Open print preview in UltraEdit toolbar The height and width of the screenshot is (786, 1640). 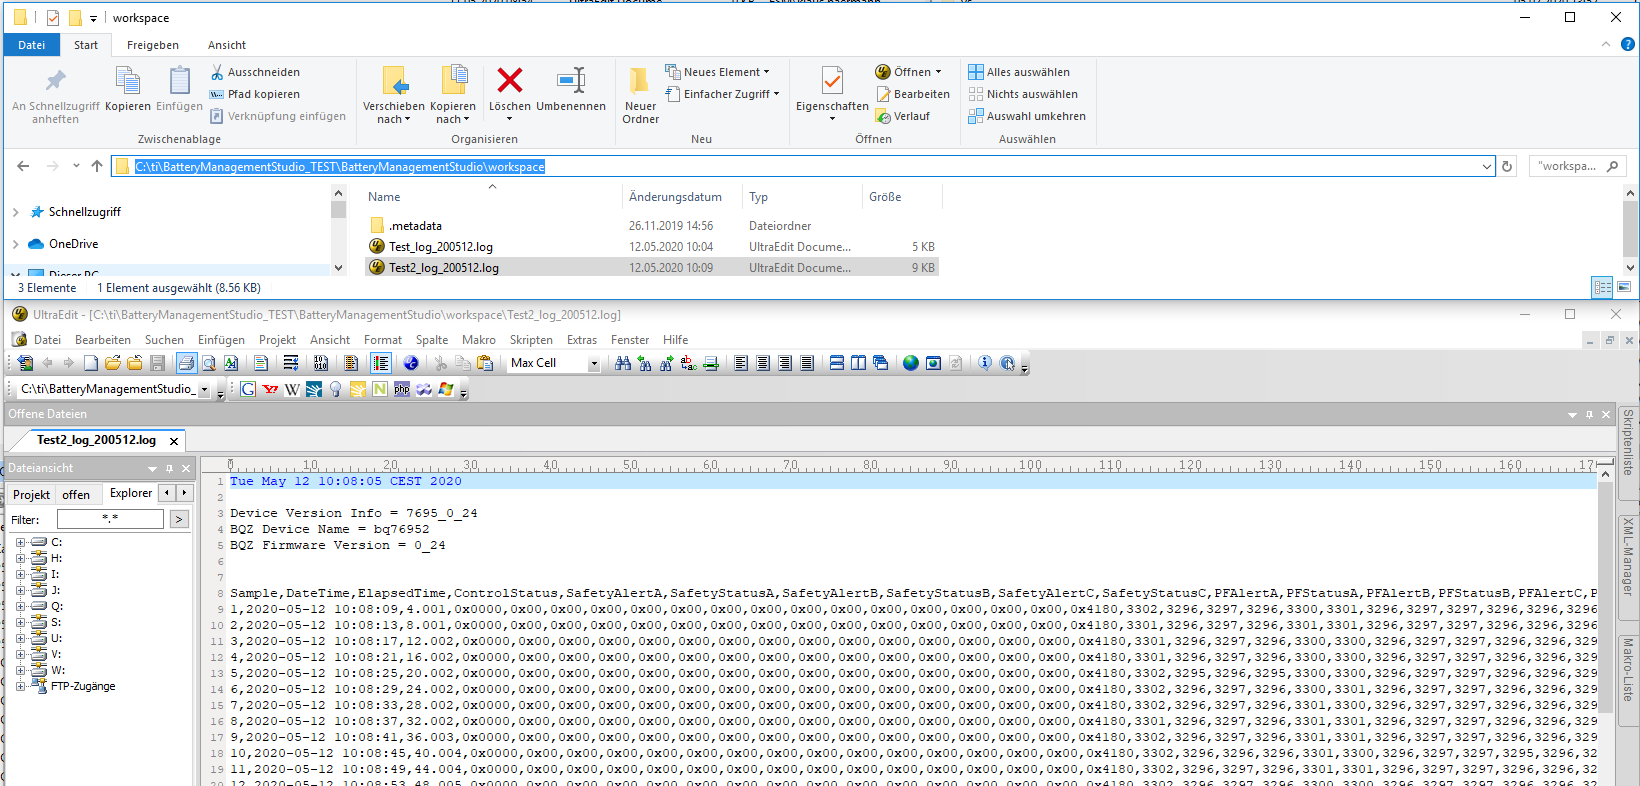[x=209, y=363]
